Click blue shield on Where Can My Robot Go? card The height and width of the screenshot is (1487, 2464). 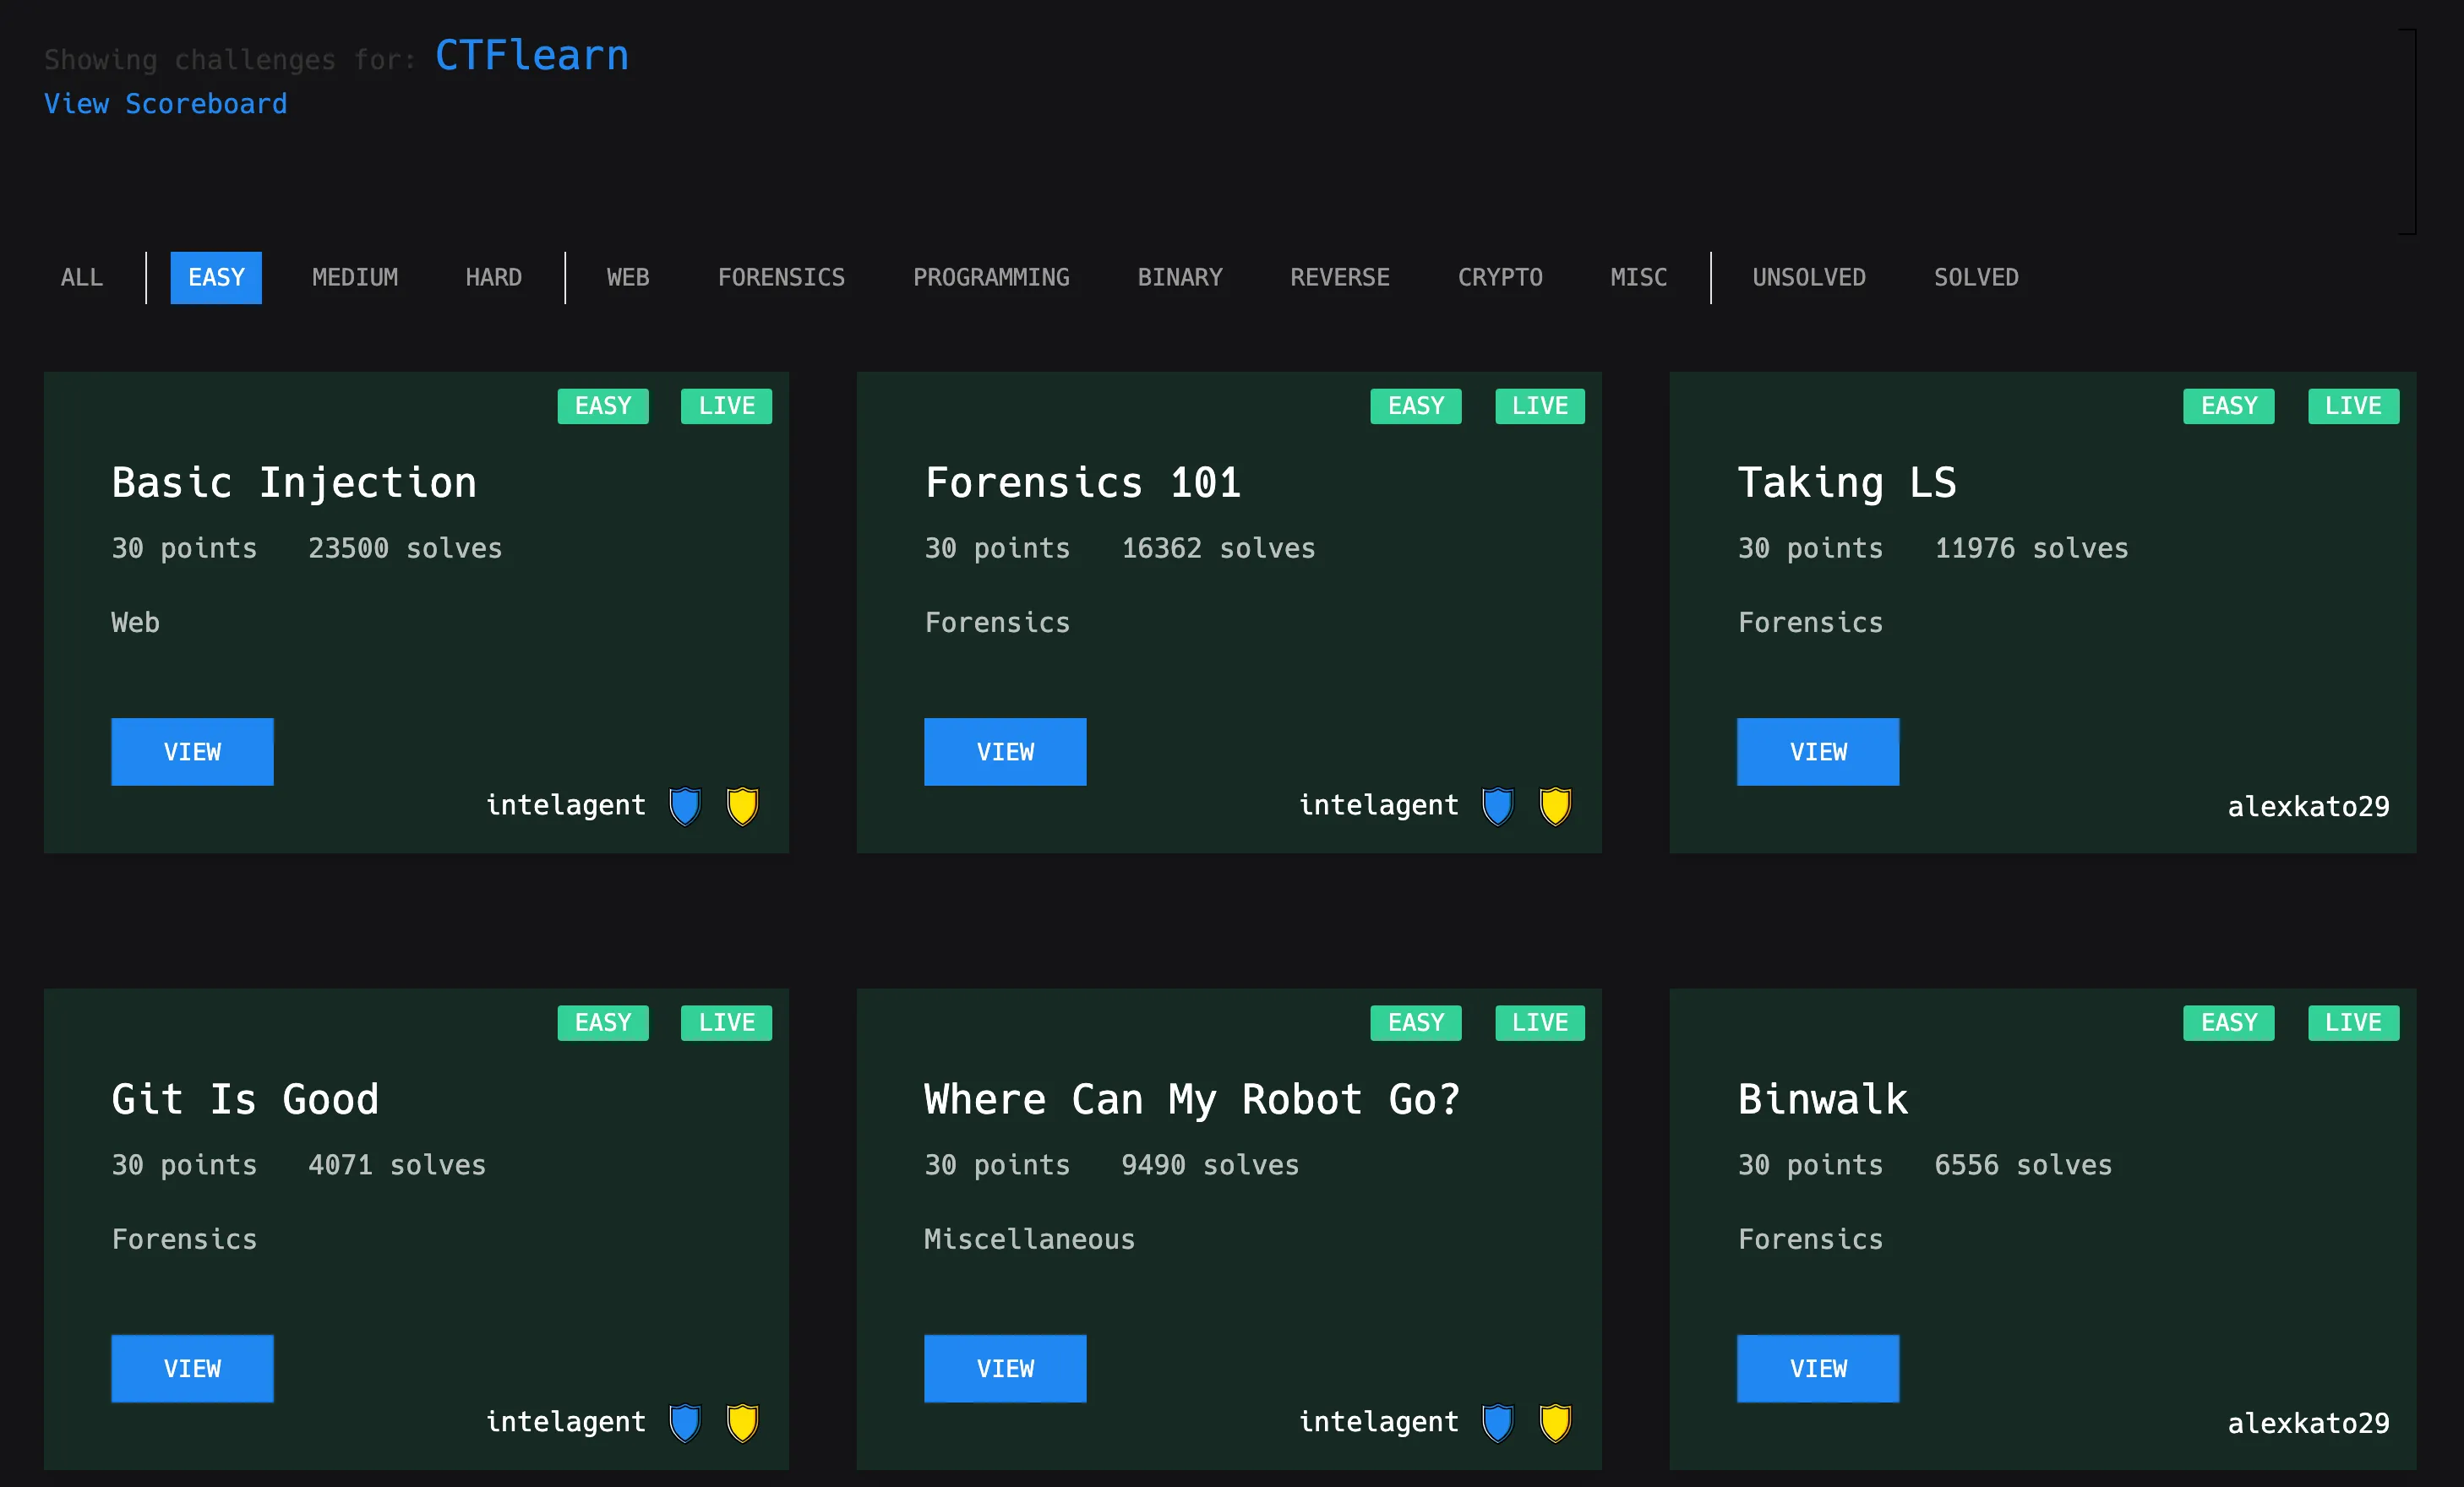pyautogui.click(x=1497, y=1422)
